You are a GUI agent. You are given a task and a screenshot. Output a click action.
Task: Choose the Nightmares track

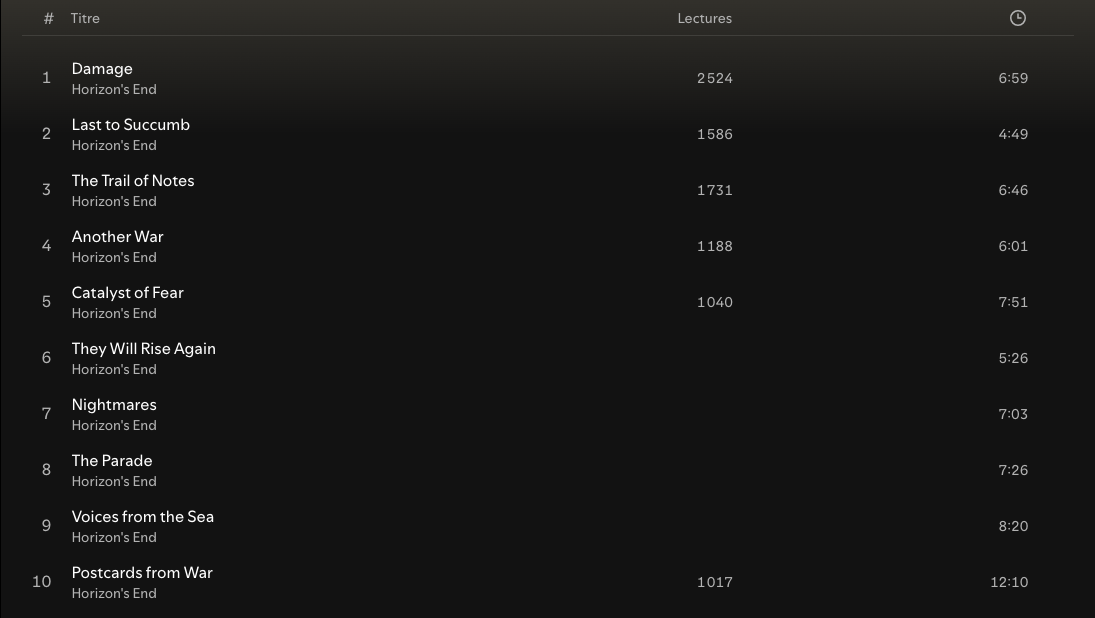114,404
